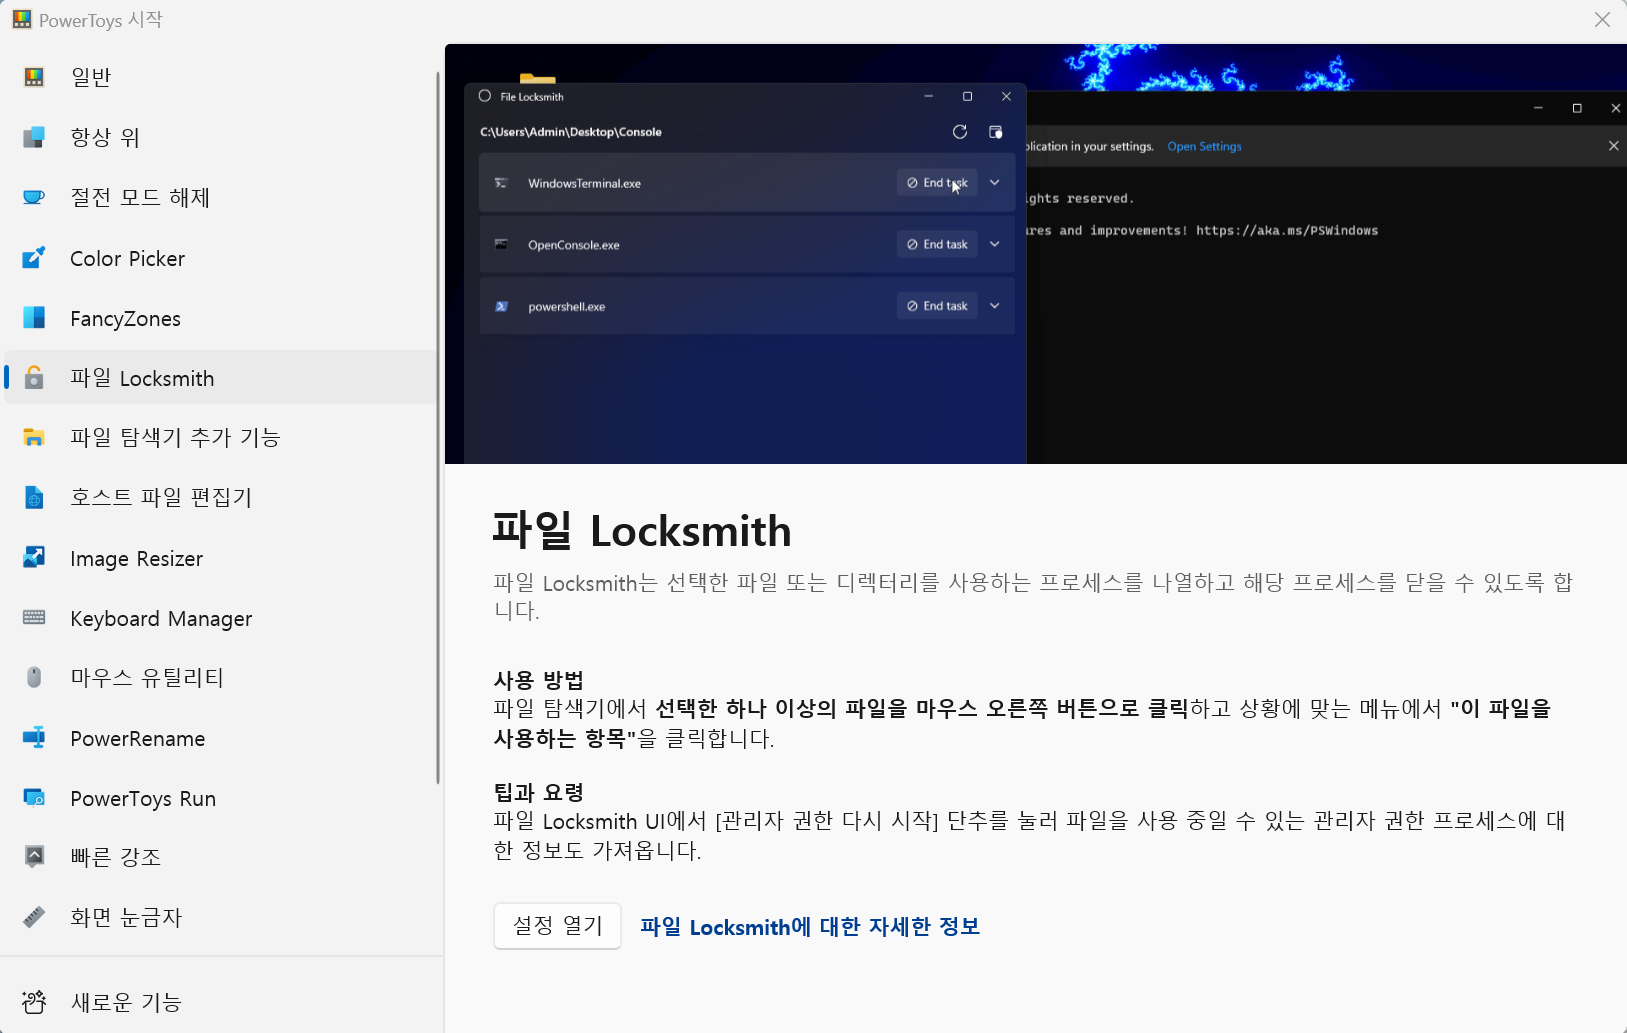Viewport: 1627px width, 1033px height.
Task: Open the Color Picker page
Action: [221, 258]
